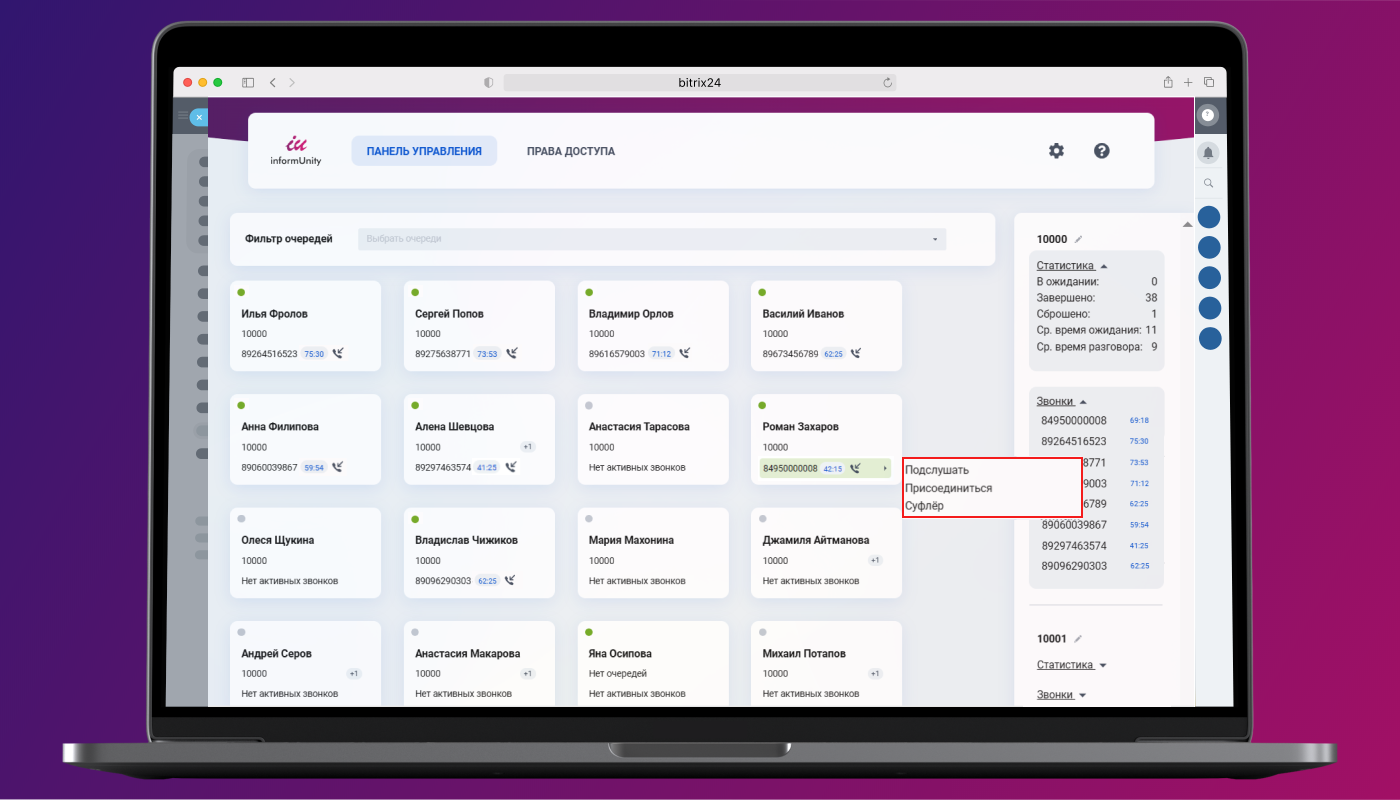
Task: Click the Завершено: 38 statistics row
Action: [x=1096, y=298]
